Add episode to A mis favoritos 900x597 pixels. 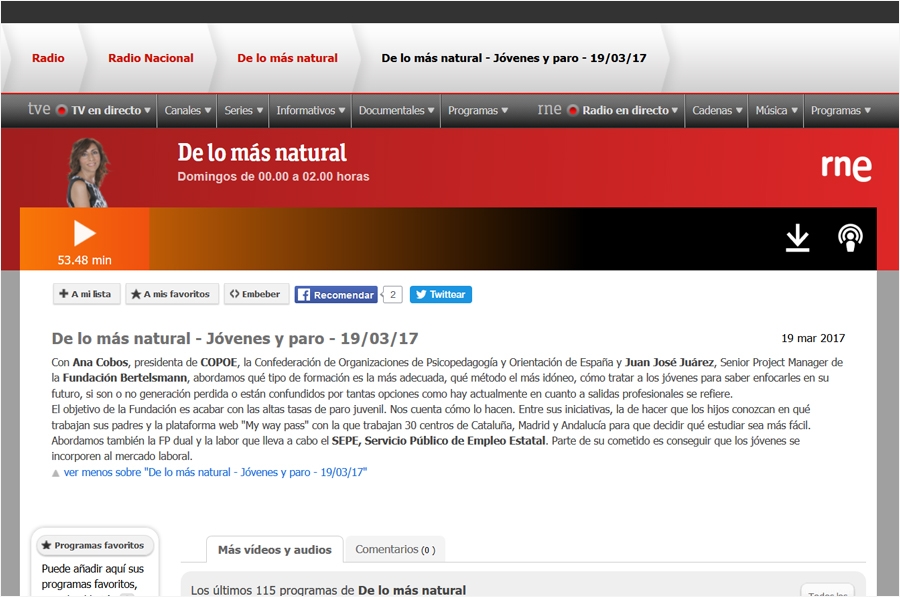click(172, 294)
